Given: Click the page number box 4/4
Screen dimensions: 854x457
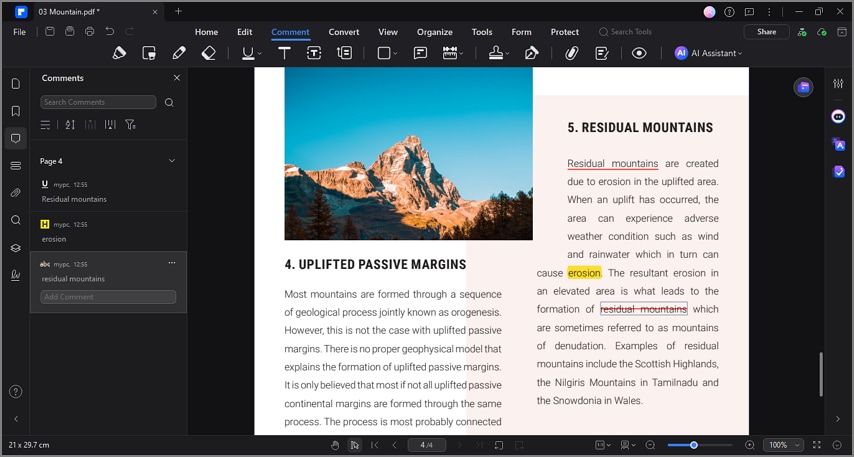Looking at the screenshot, I should point(426,445).
